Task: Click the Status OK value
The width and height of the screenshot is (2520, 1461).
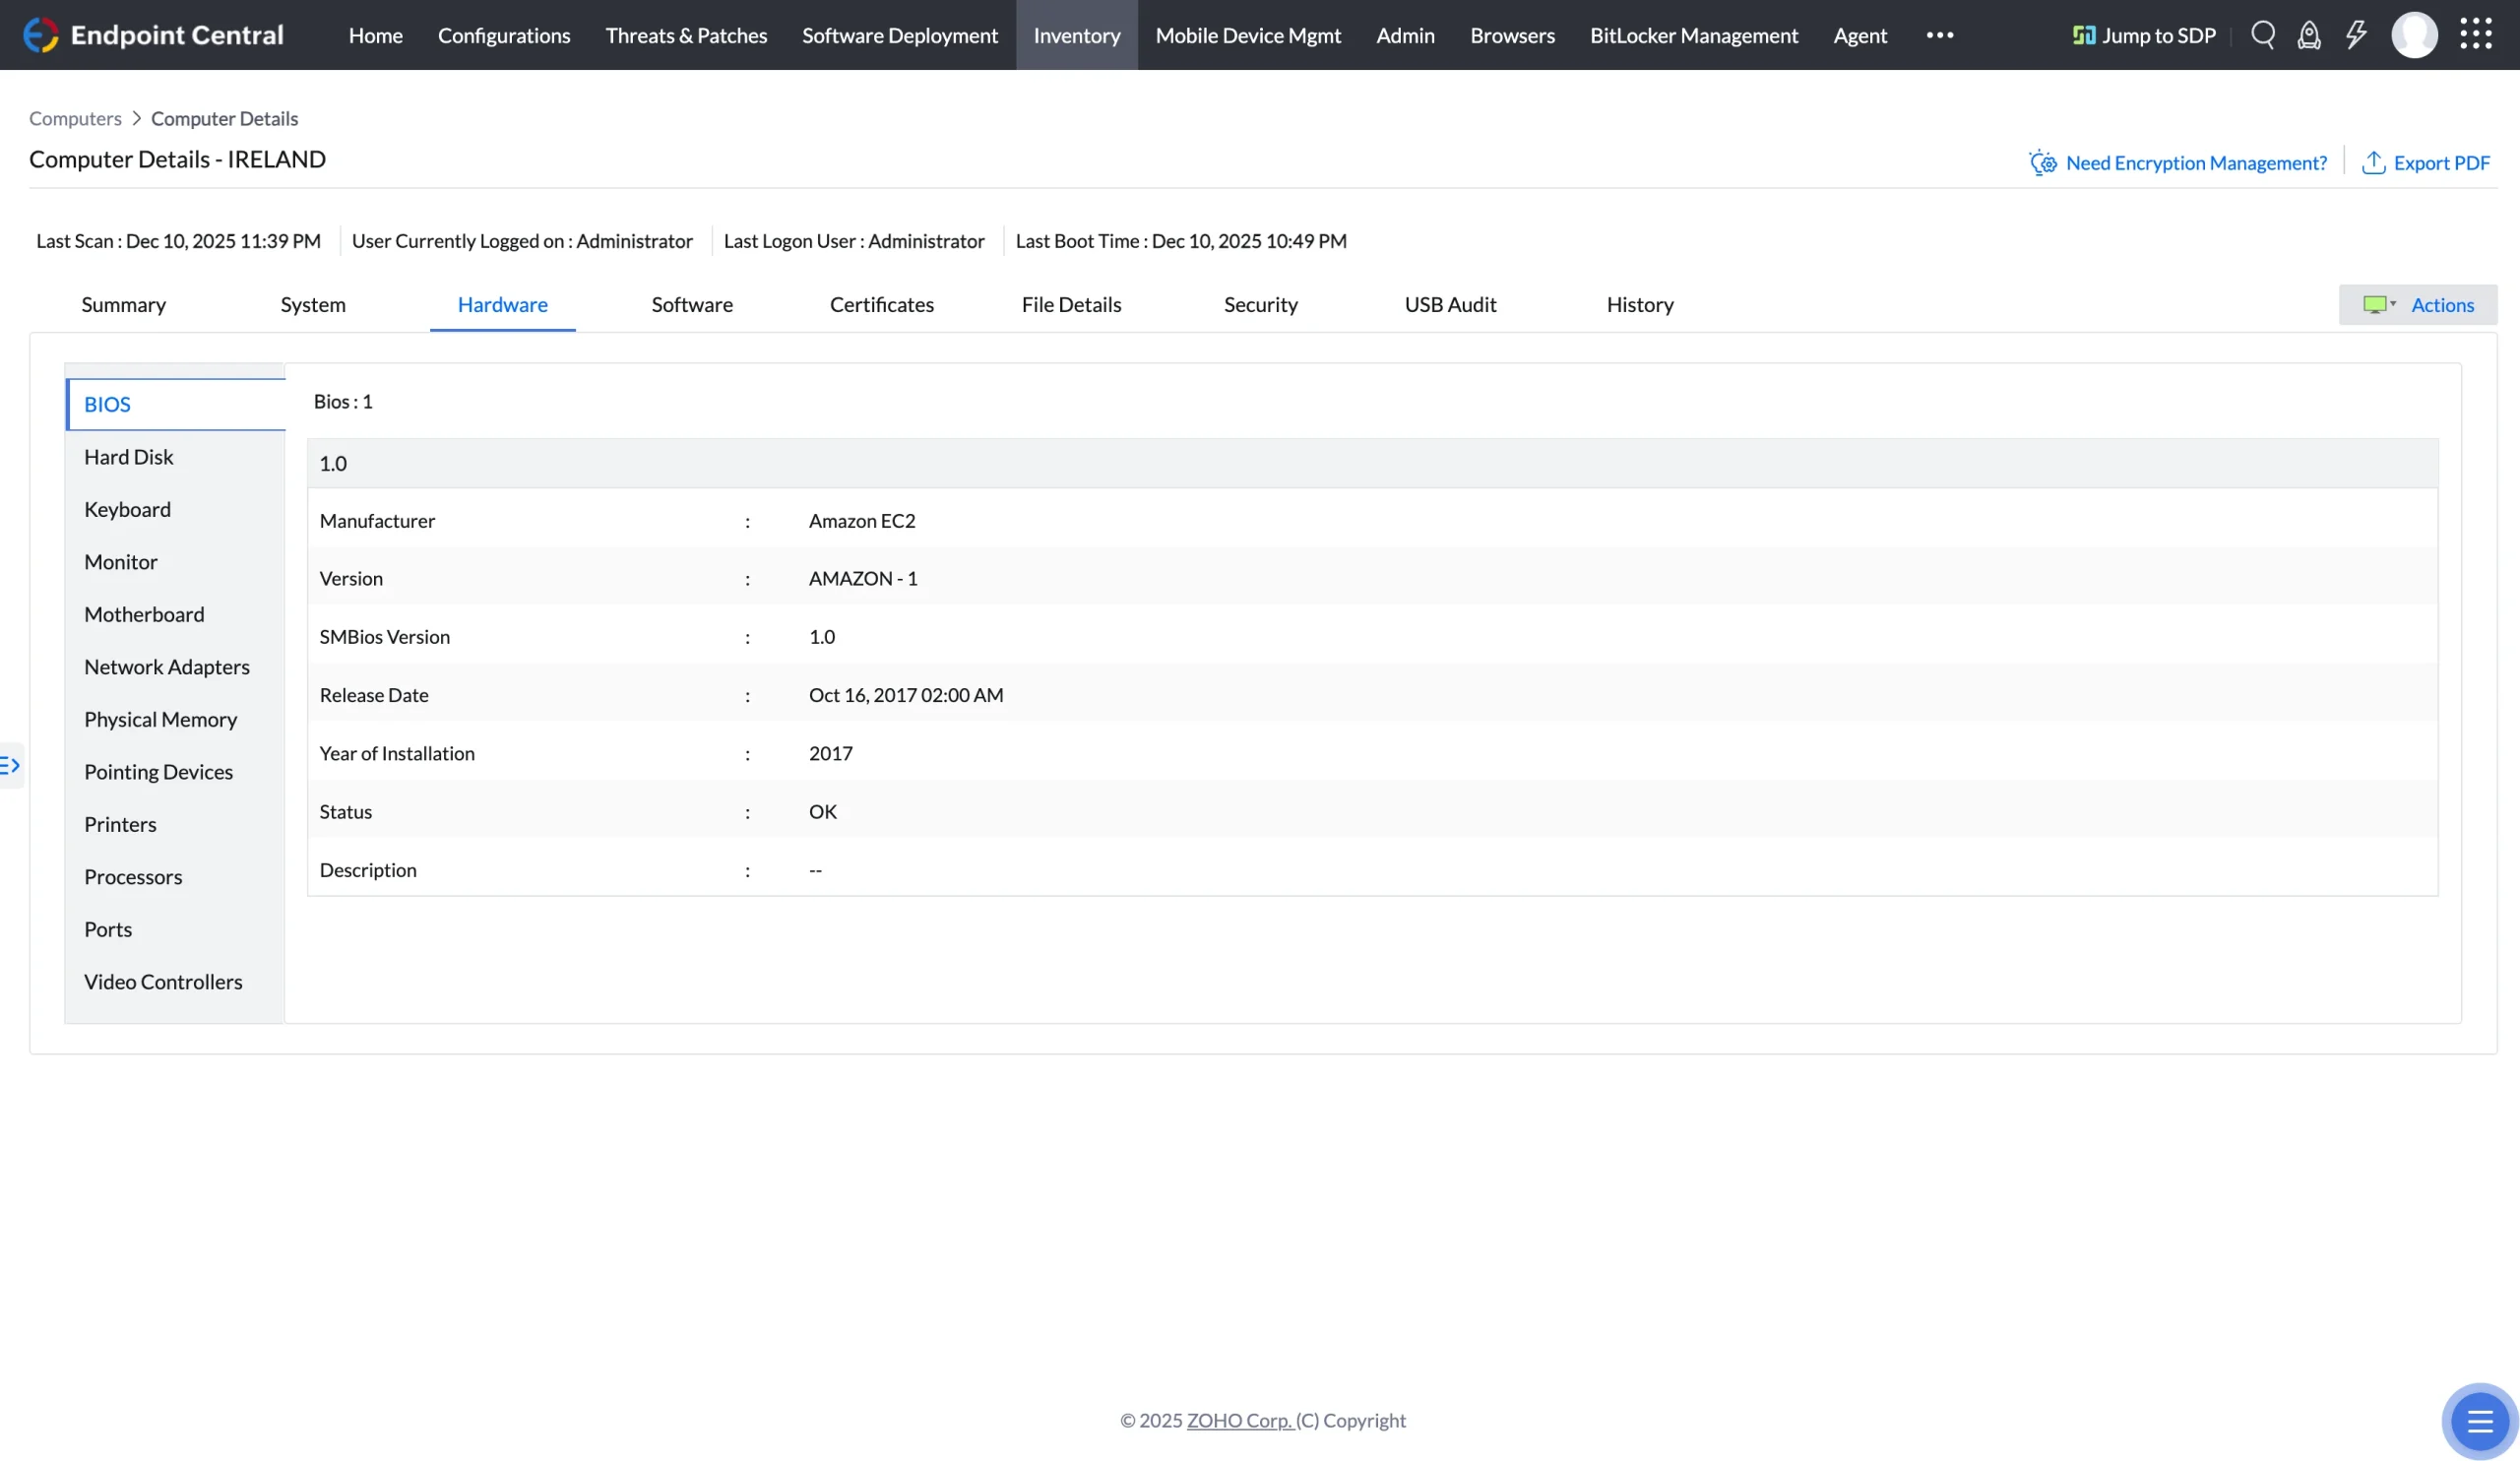Action: click(x=823, y=811)
